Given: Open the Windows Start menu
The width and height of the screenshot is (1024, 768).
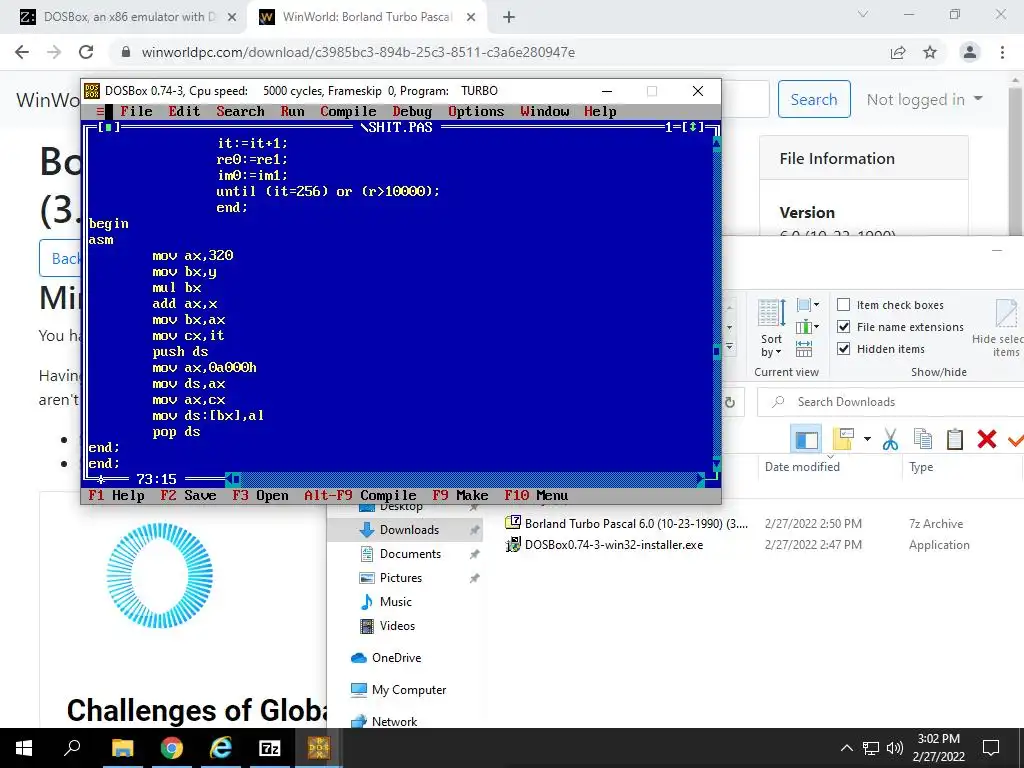Looking at the screenshot, I should (x=24, y=748).
